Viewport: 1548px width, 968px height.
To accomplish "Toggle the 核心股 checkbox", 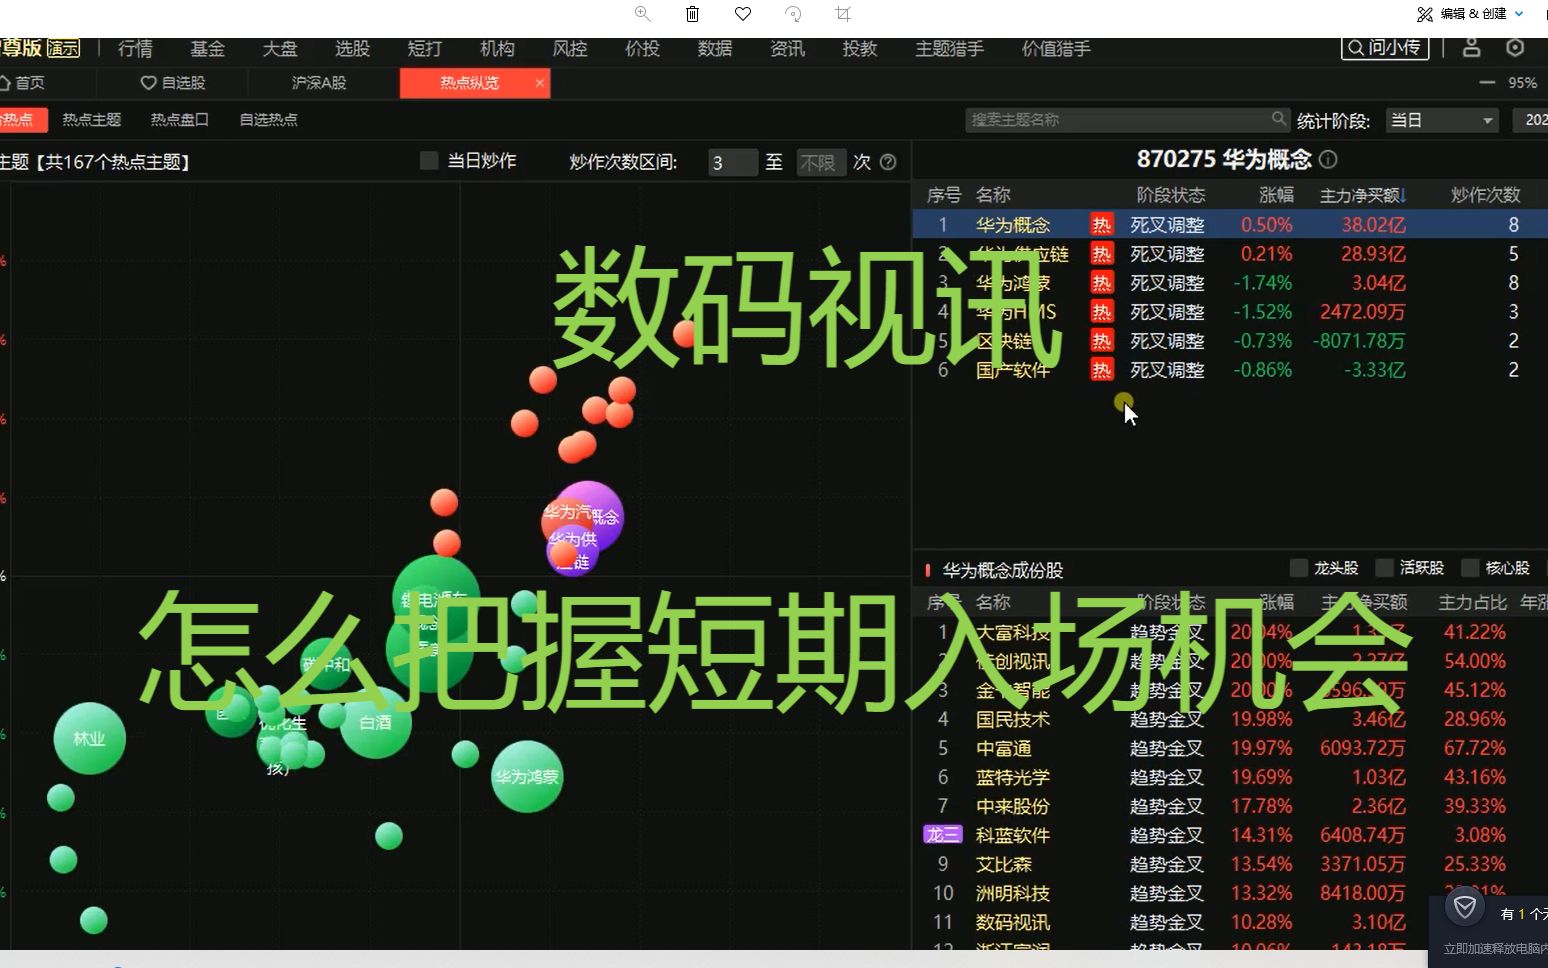I will pos(1470,568).
